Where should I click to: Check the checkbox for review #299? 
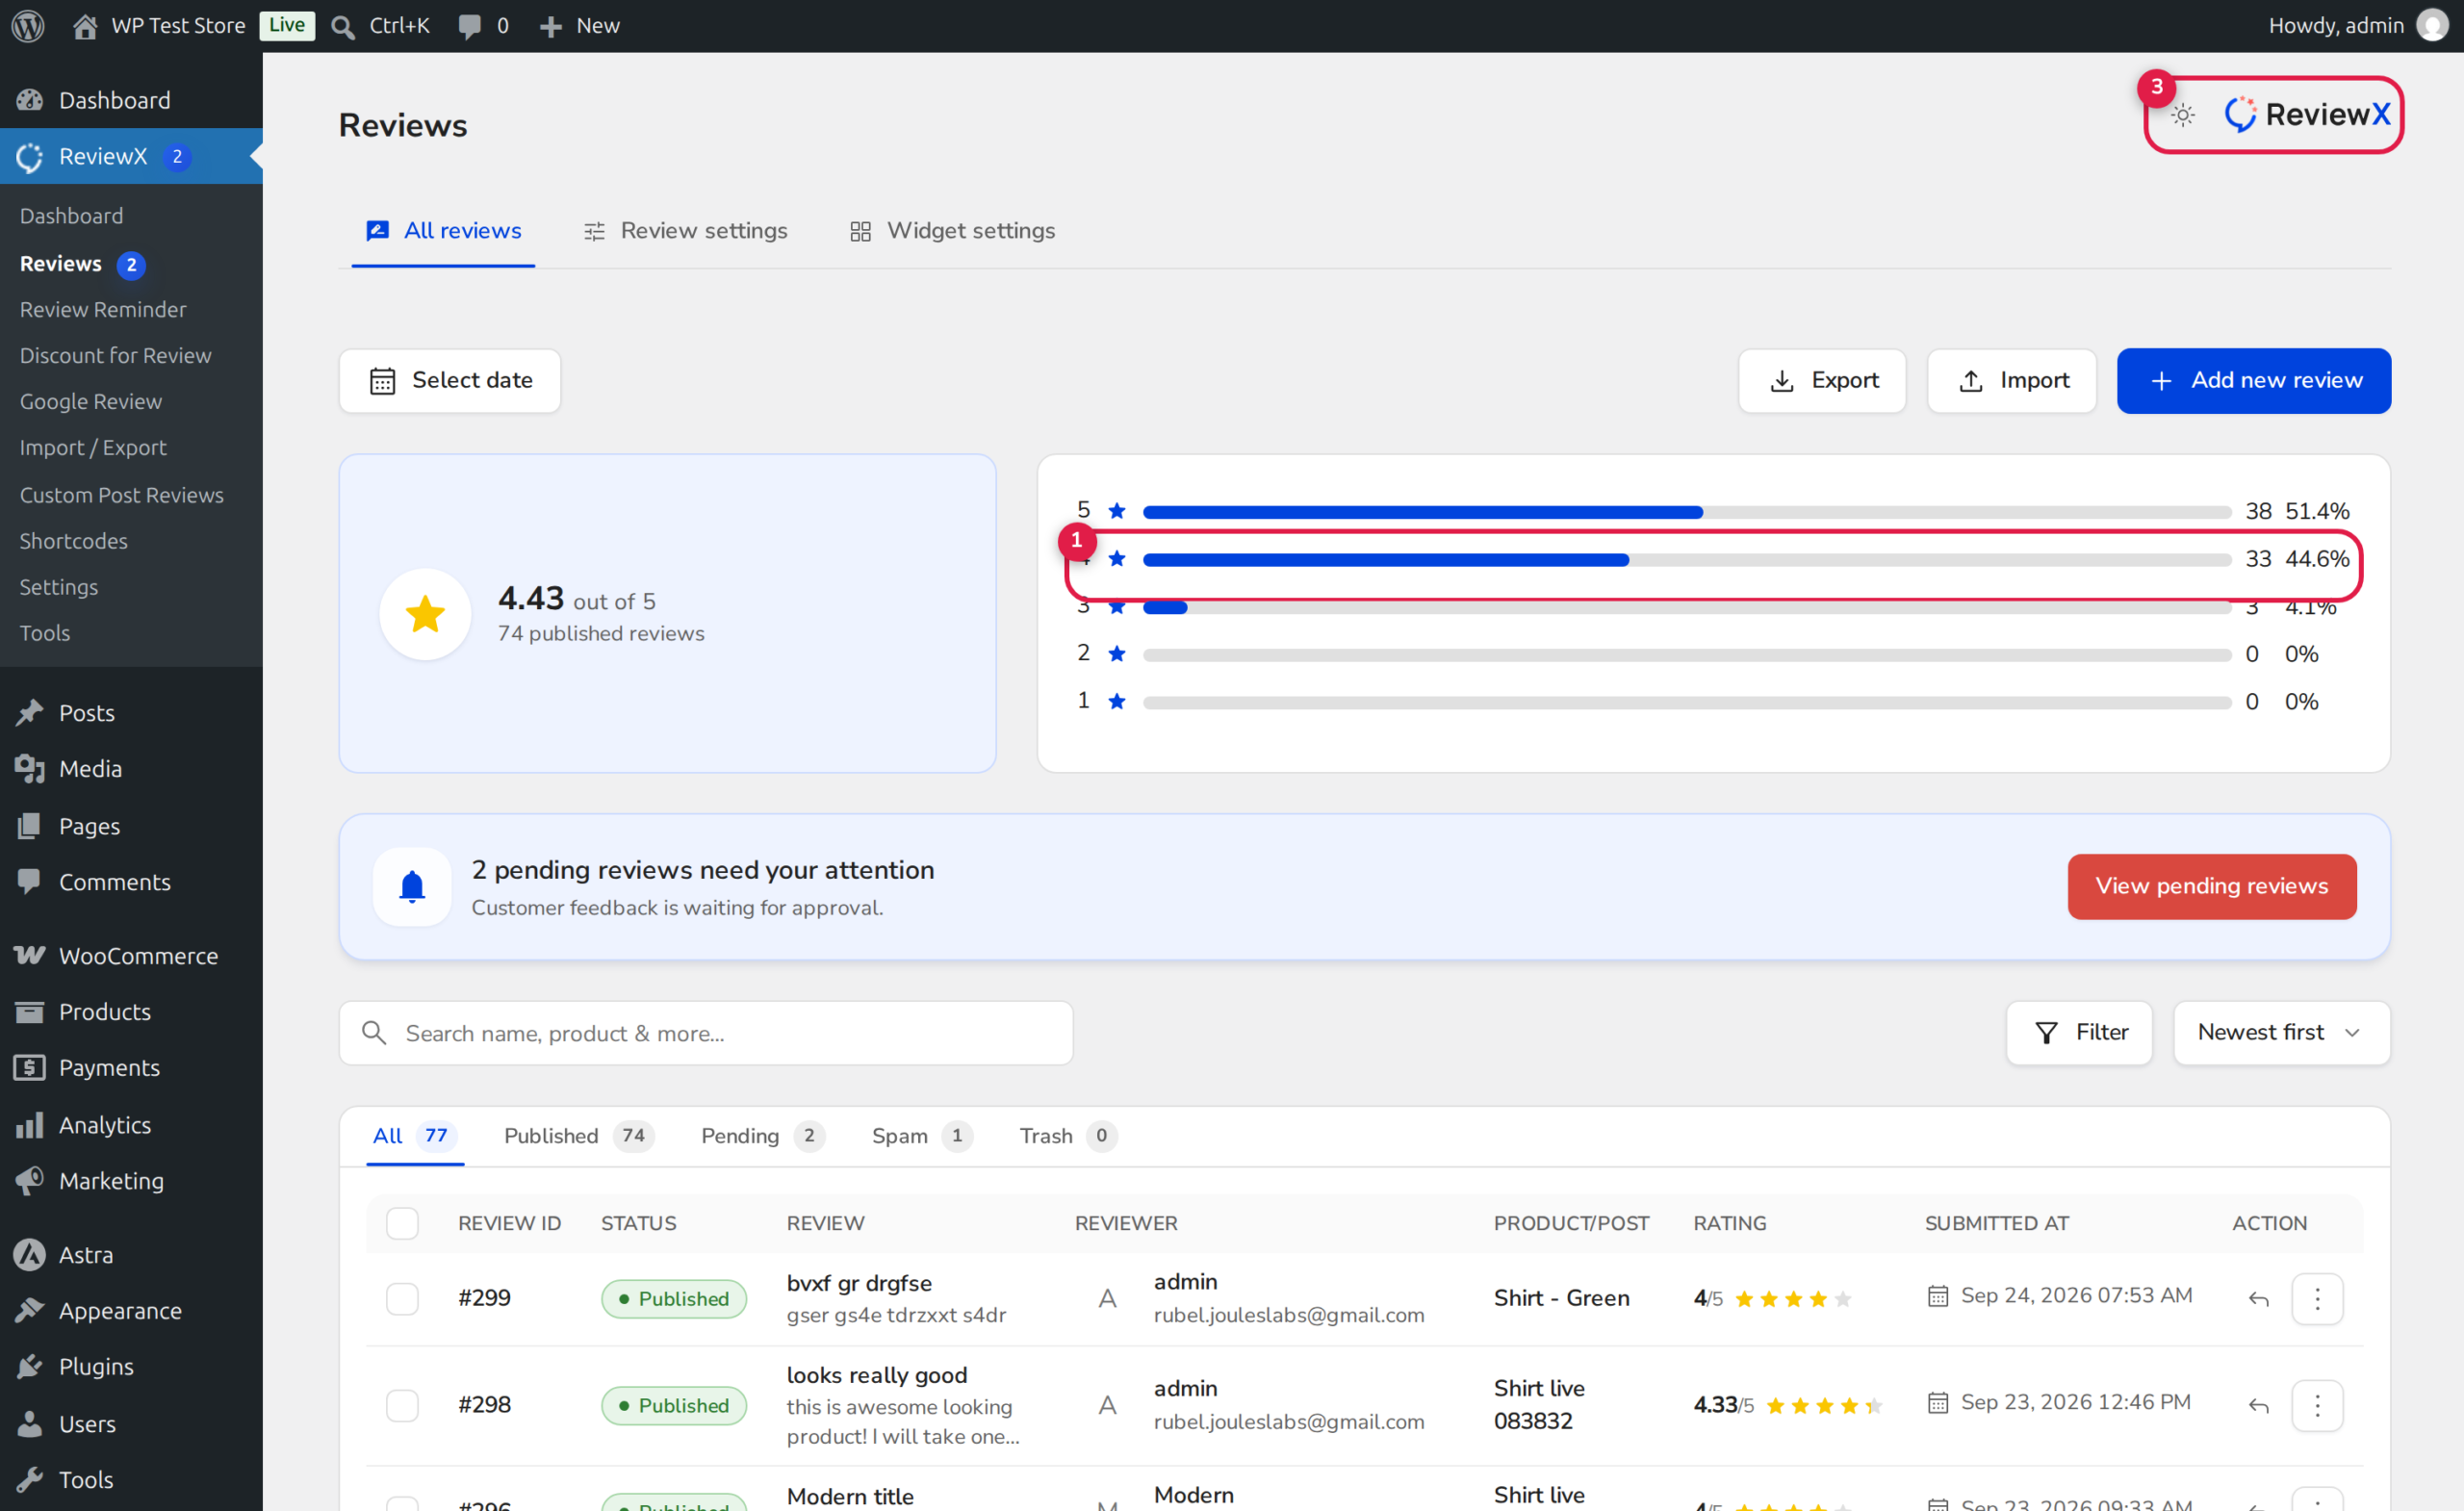click(x=402, y=1299)
